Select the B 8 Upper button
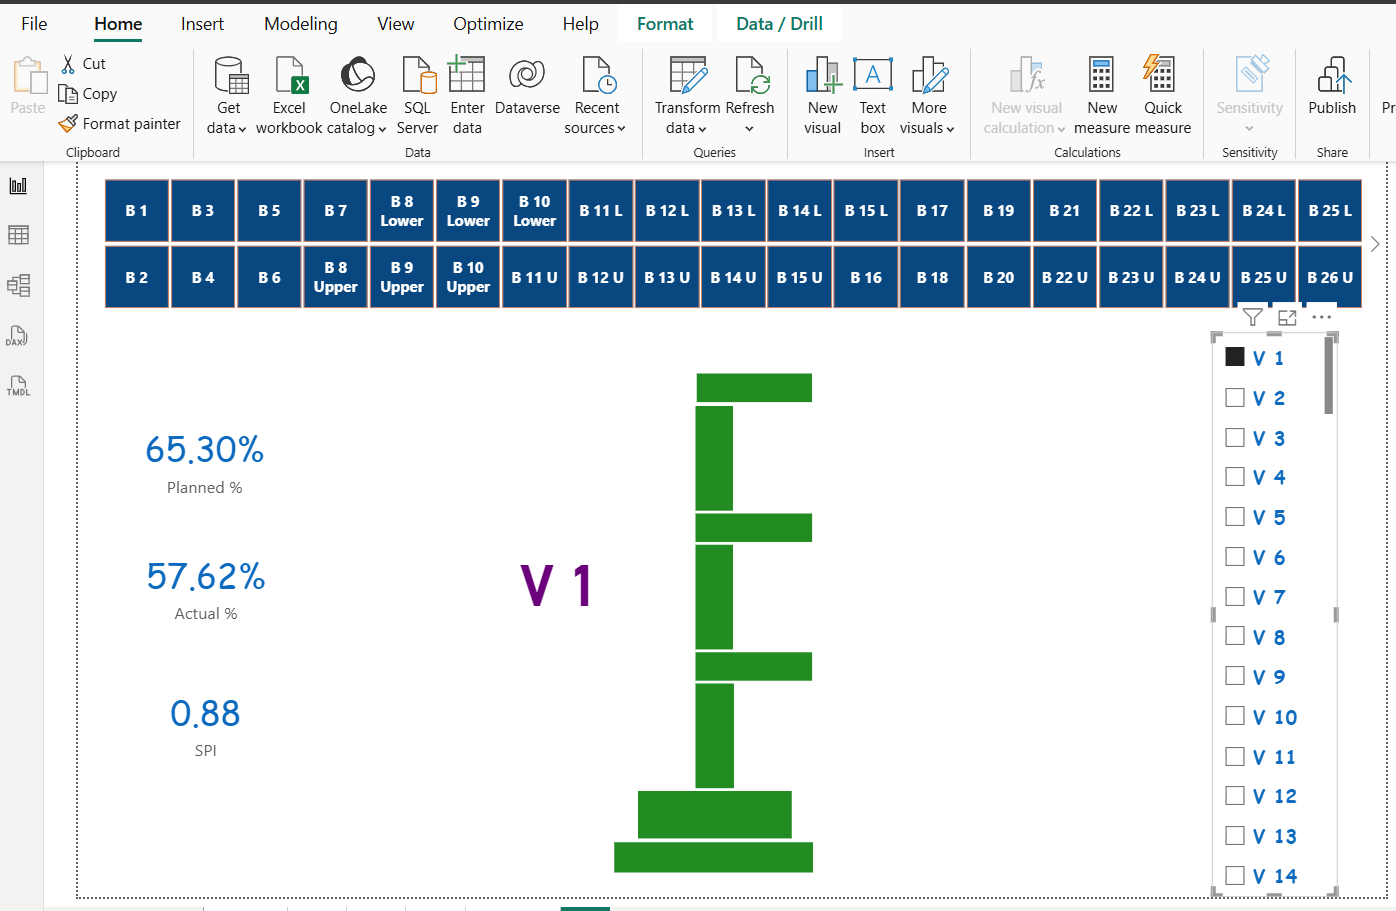 click(336, 277)
